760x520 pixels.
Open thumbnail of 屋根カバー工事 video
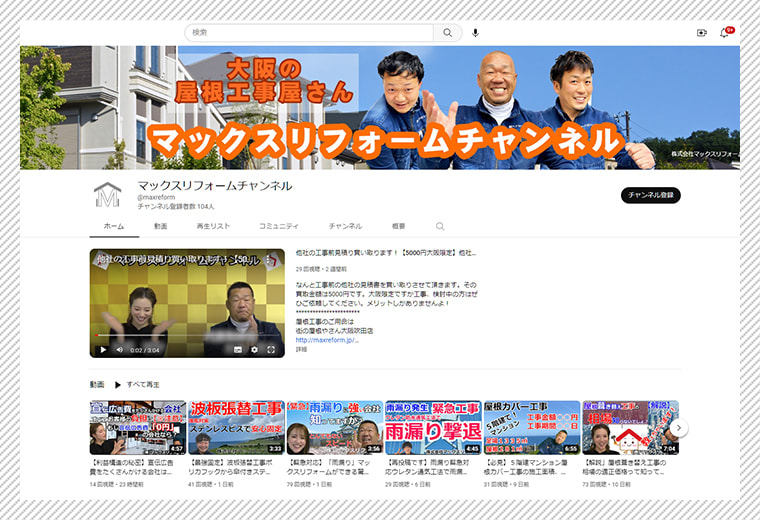point(532,427)
